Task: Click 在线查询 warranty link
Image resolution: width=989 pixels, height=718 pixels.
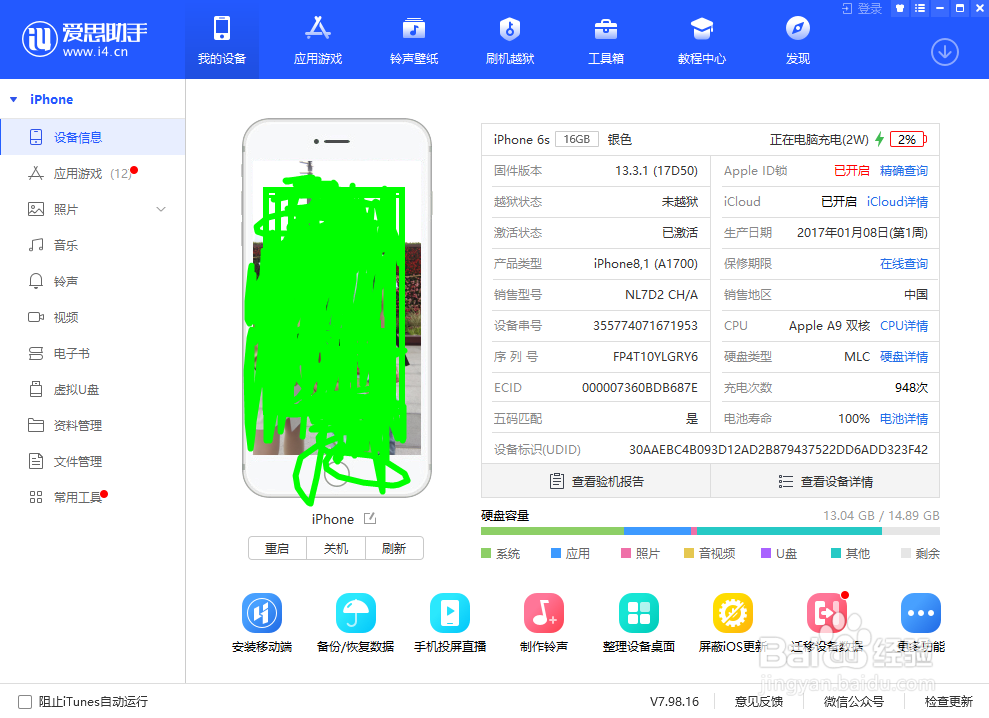Action: (904, 264)
